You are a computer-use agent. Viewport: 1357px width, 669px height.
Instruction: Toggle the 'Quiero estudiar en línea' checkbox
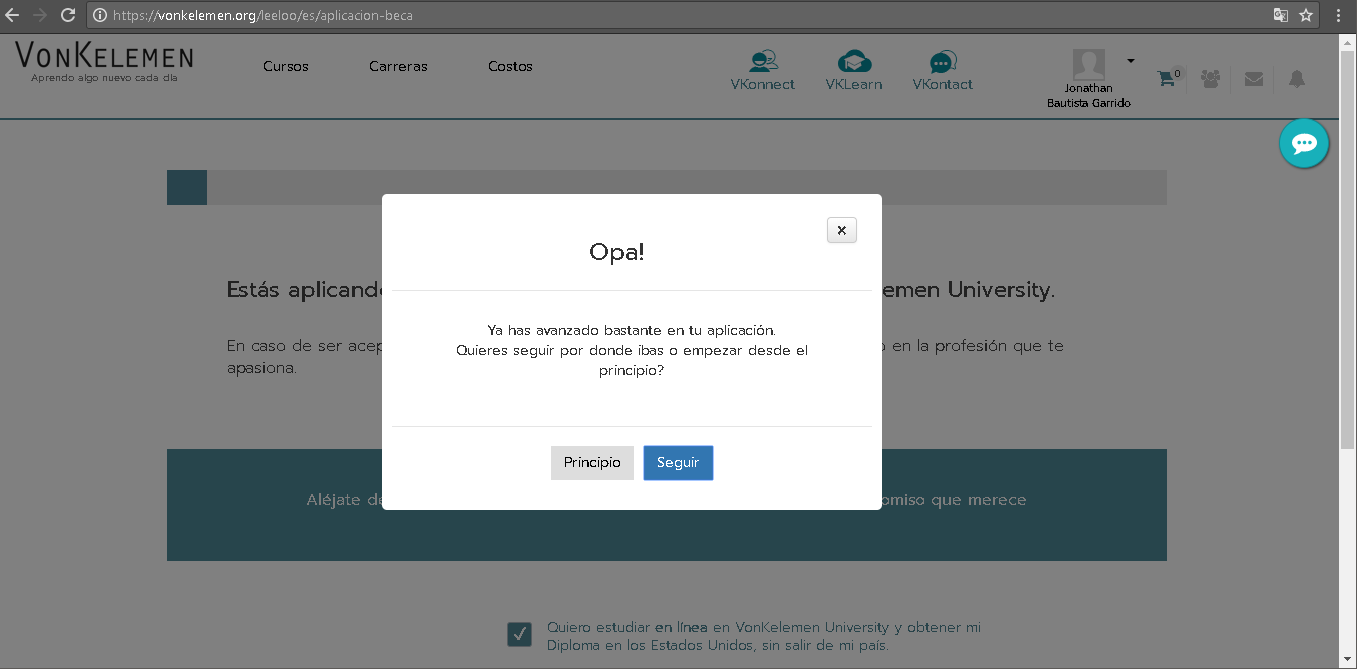pyautogui.click(x=519, y=634)
